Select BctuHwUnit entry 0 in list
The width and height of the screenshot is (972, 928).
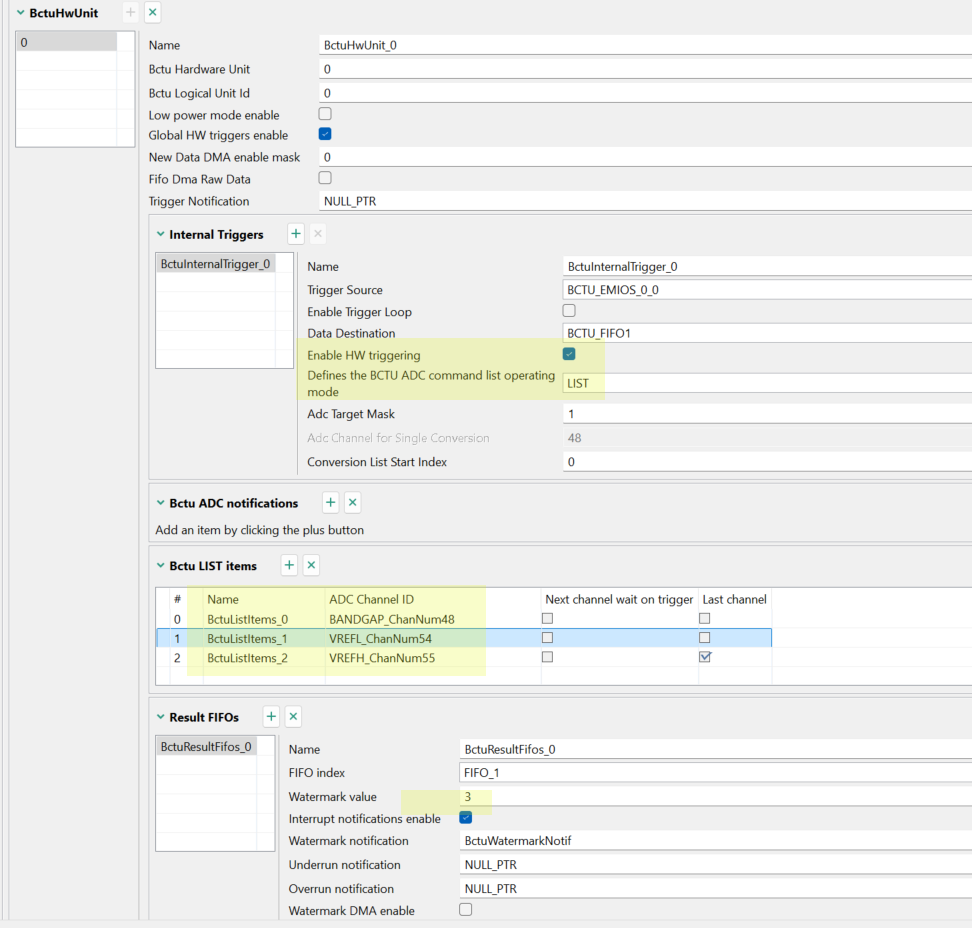[66, 42]
